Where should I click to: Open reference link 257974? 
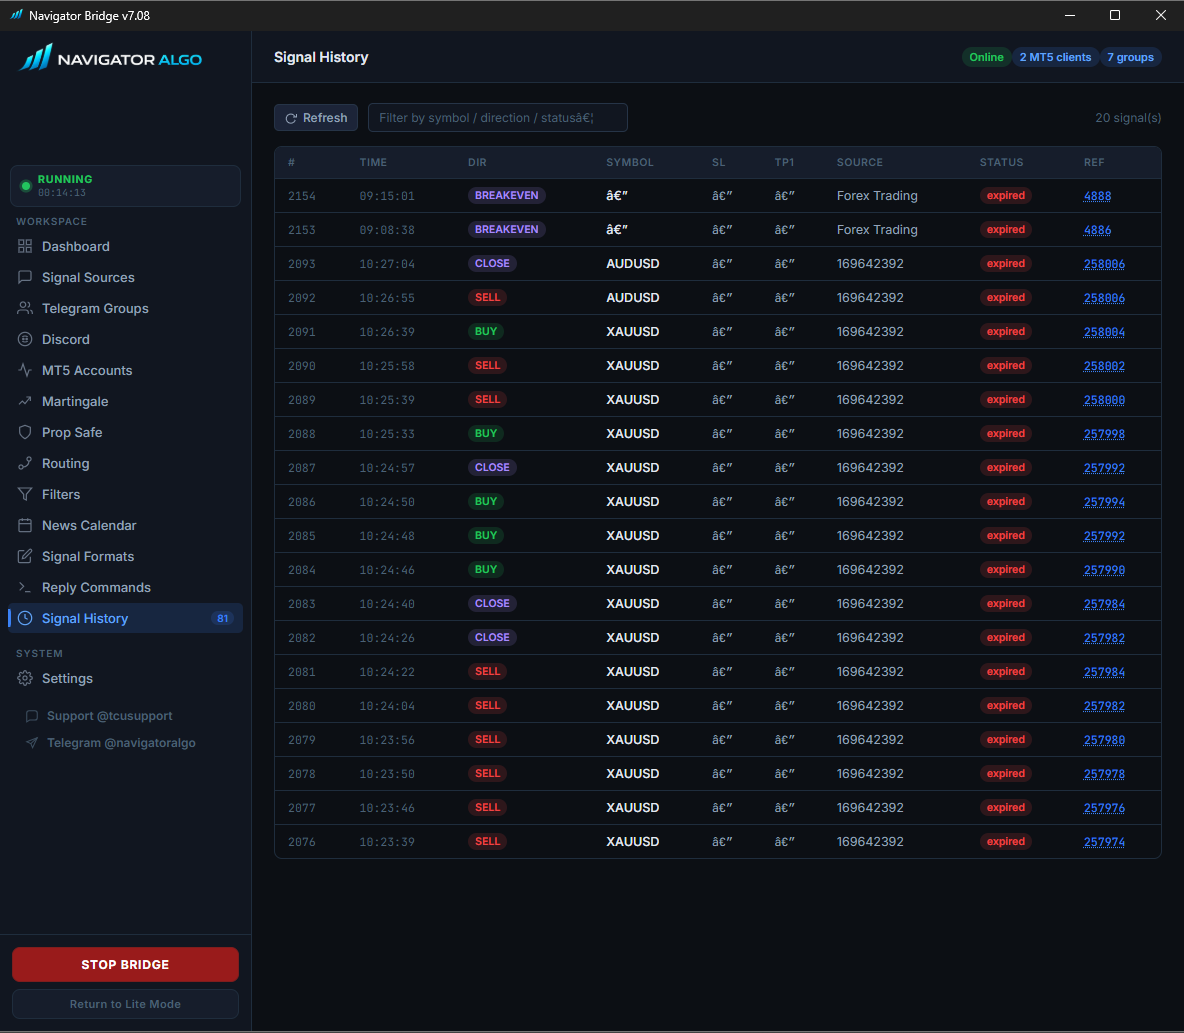coord(1104,841)
